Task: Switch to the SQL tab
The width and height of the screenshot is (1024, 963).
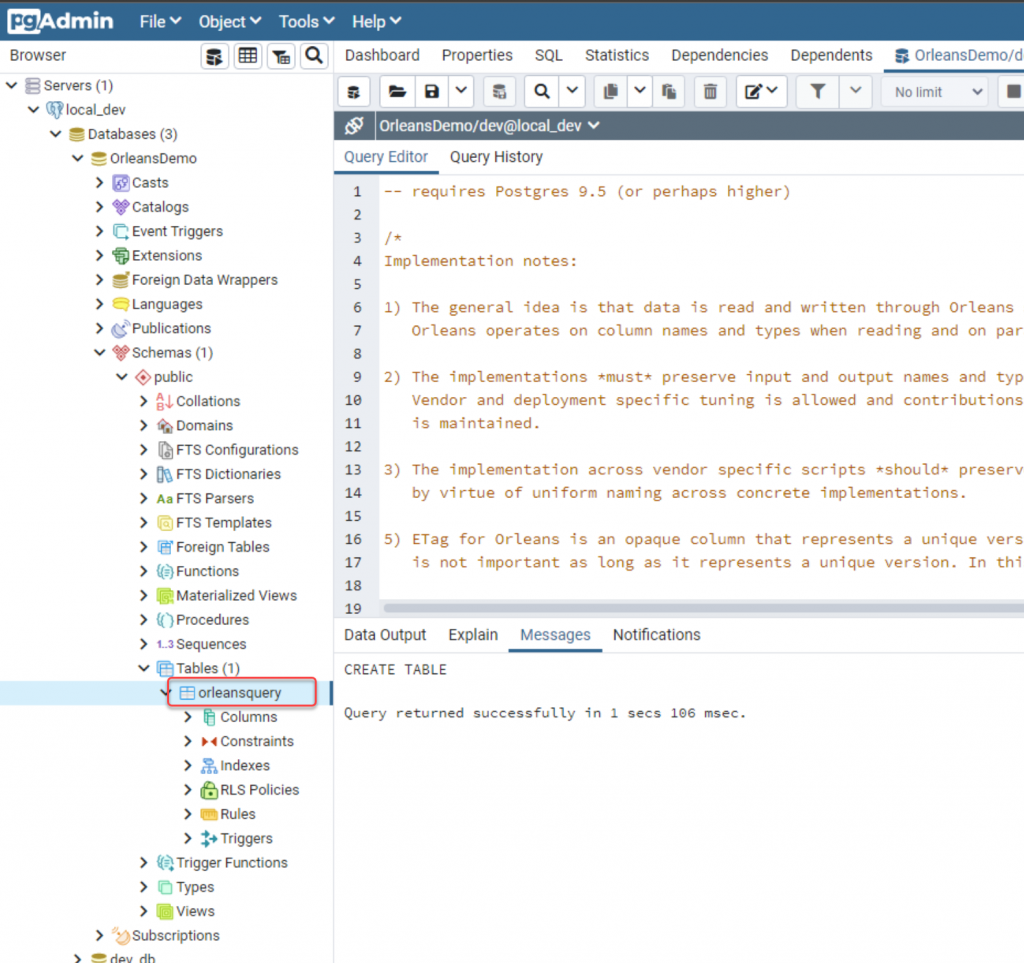Action: pos(549,55)
